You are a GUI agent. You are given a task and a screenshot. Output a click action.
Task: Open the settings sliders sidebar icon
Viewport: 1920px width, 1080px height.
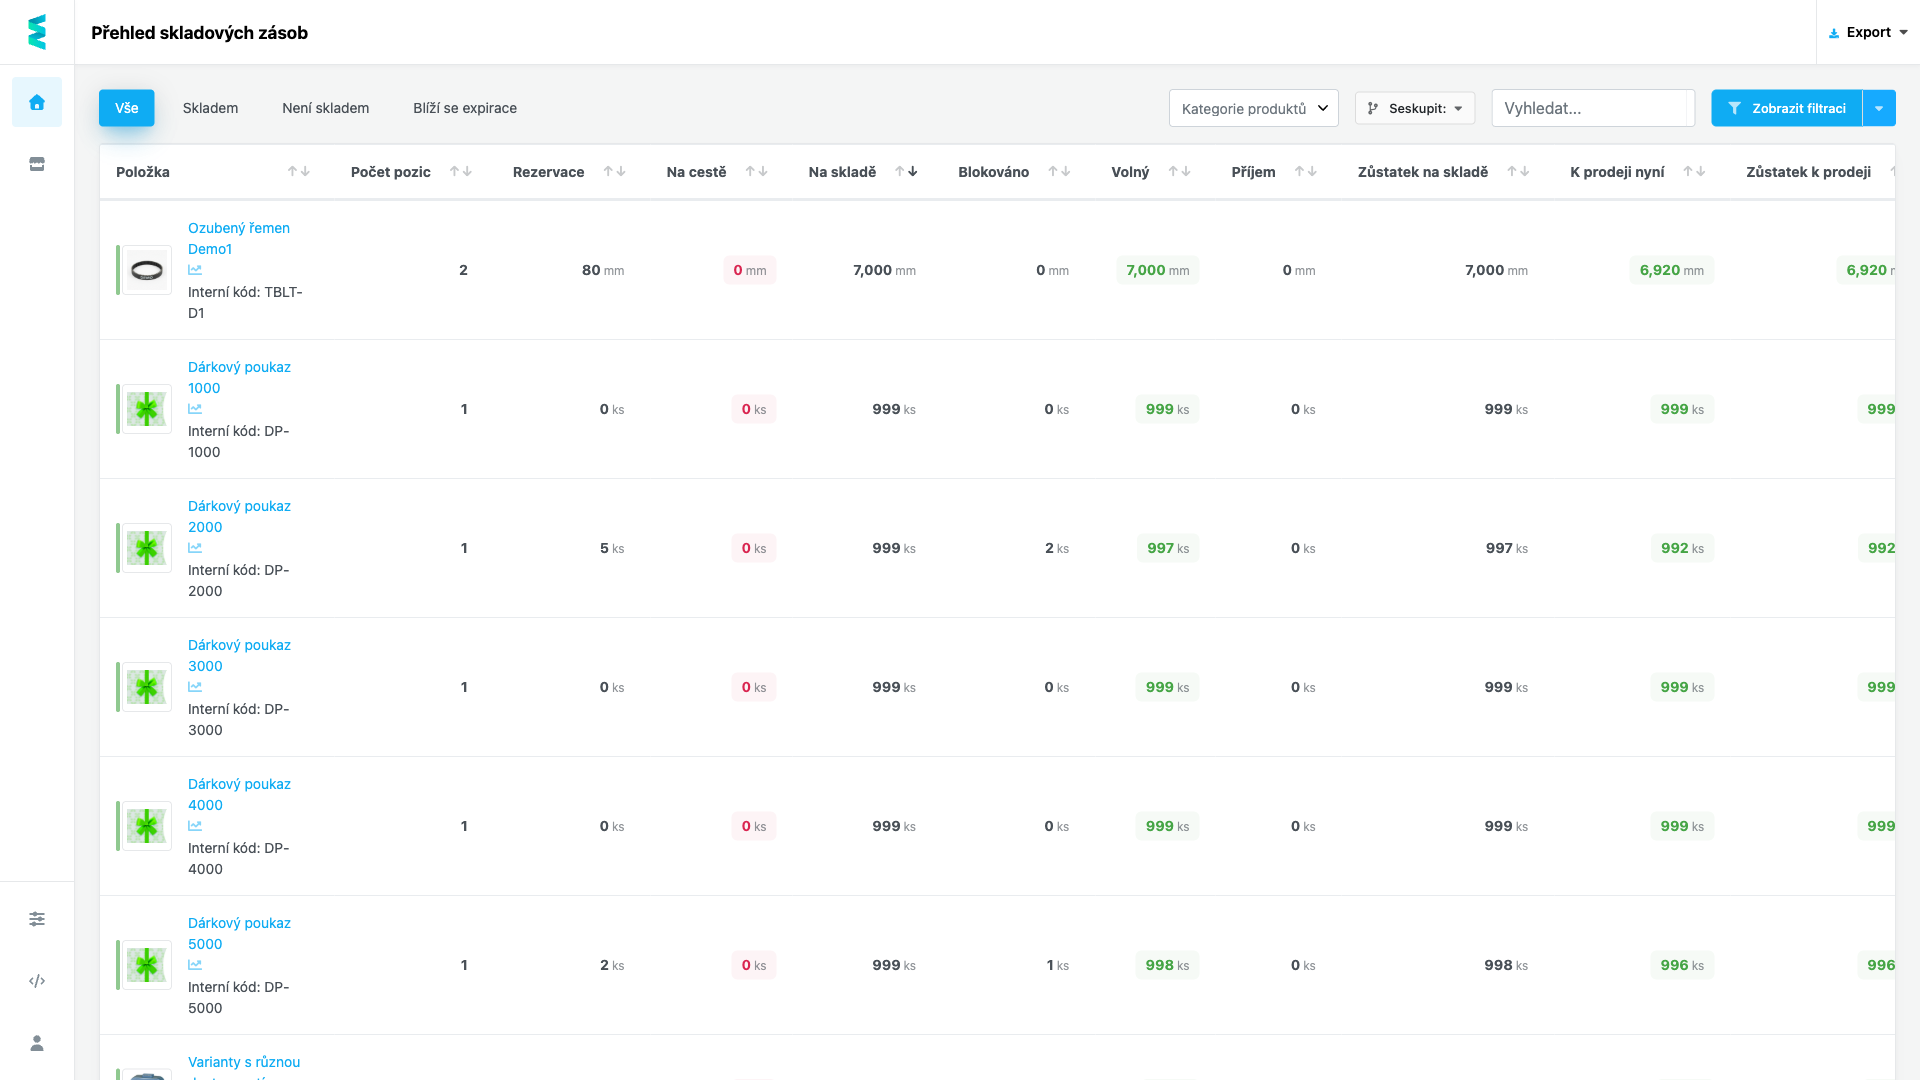pyautogui.click(x=37, y=919)
